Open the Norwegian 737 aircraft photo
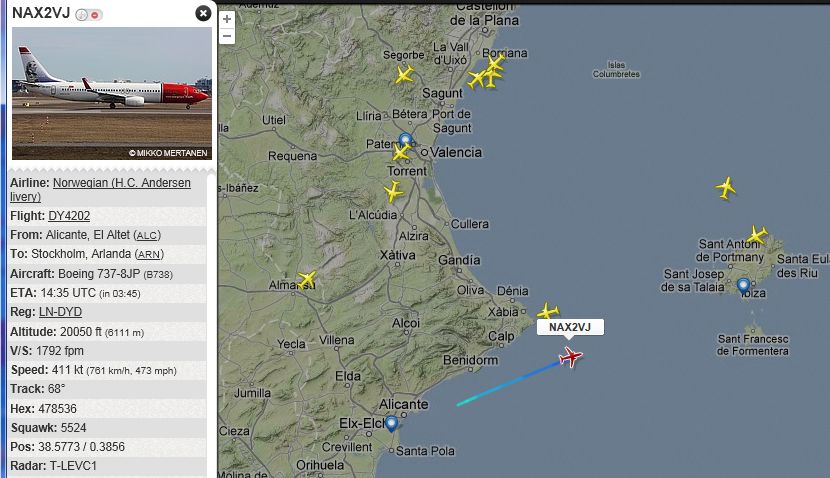Image resolution: width=830 pixels, height=478 pixels. (x=112, y=93)
